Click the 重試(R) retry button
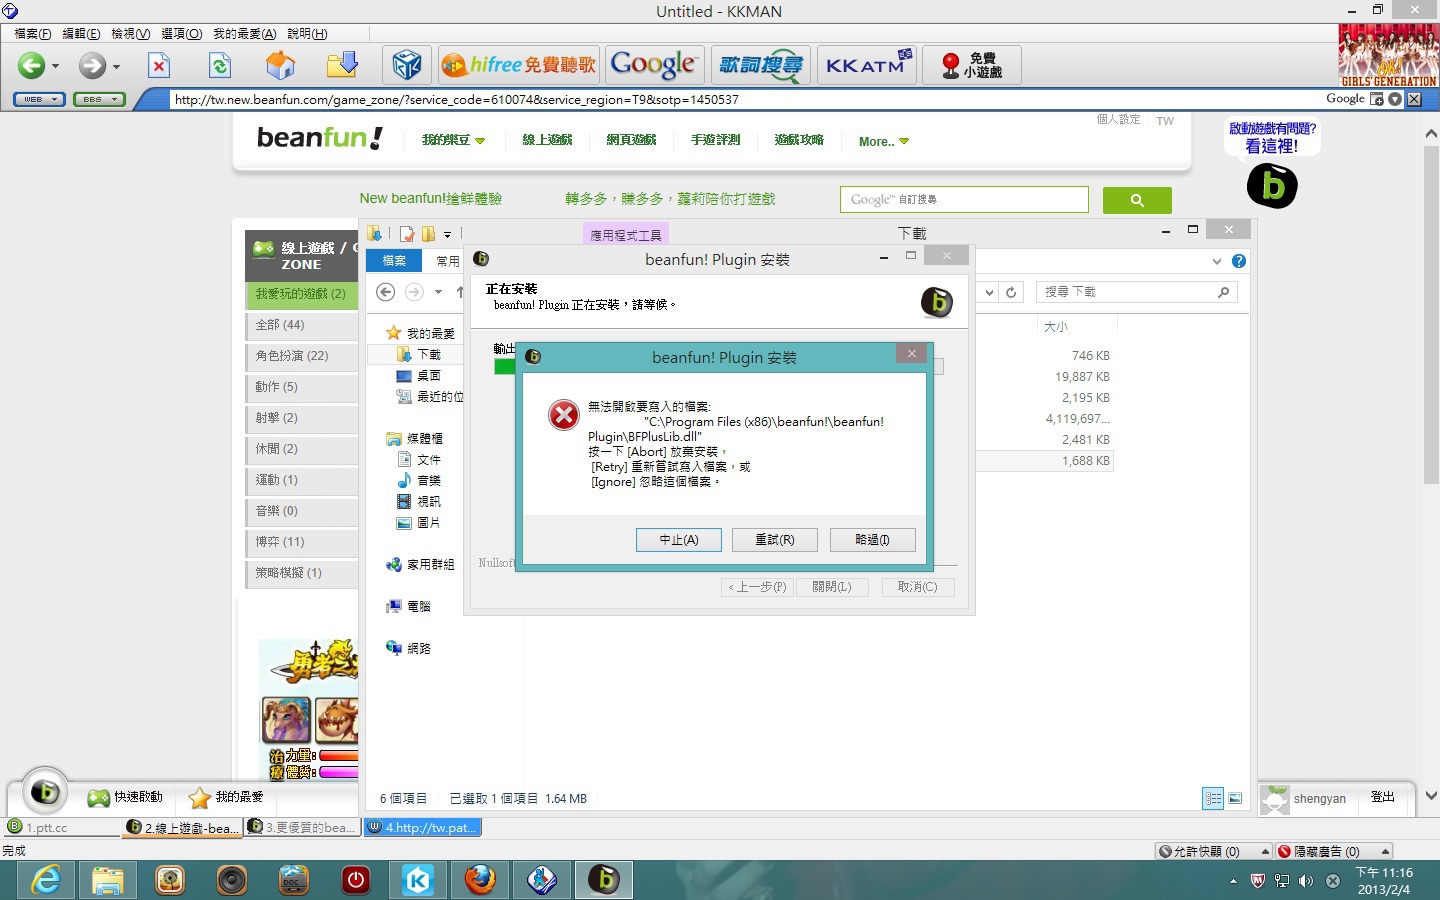 [x=775, y=540]
